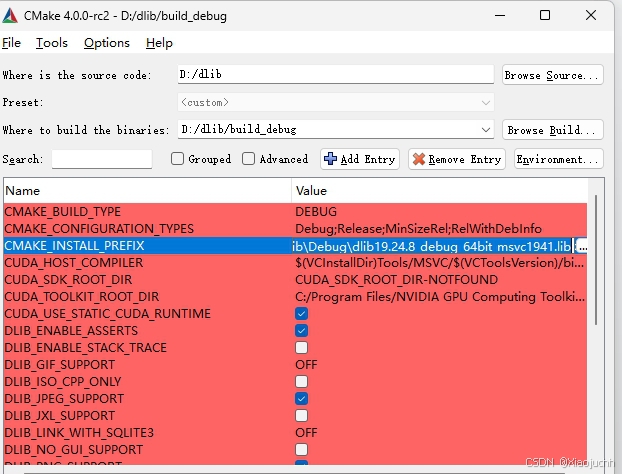Click Browse Source button
The height and width of the screenshot is (474, 622).
coord(553,75)
